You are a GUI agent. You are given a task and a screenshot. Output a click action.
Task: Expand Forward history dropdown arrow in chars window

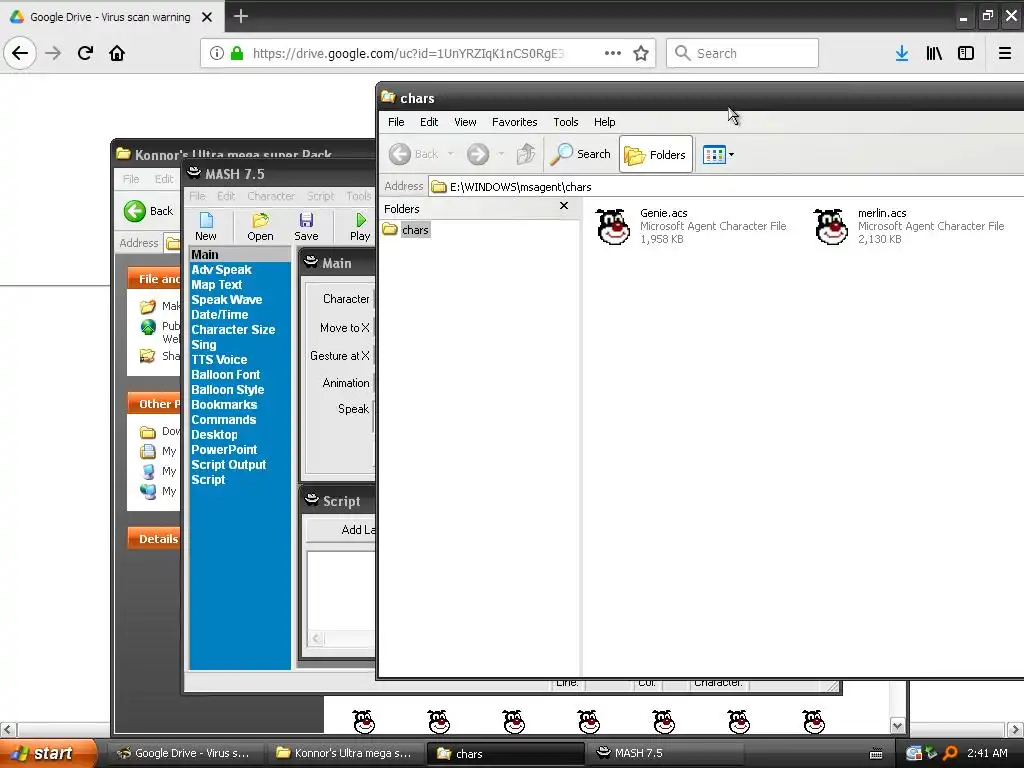pyautogui.click(x=501, y=155)
